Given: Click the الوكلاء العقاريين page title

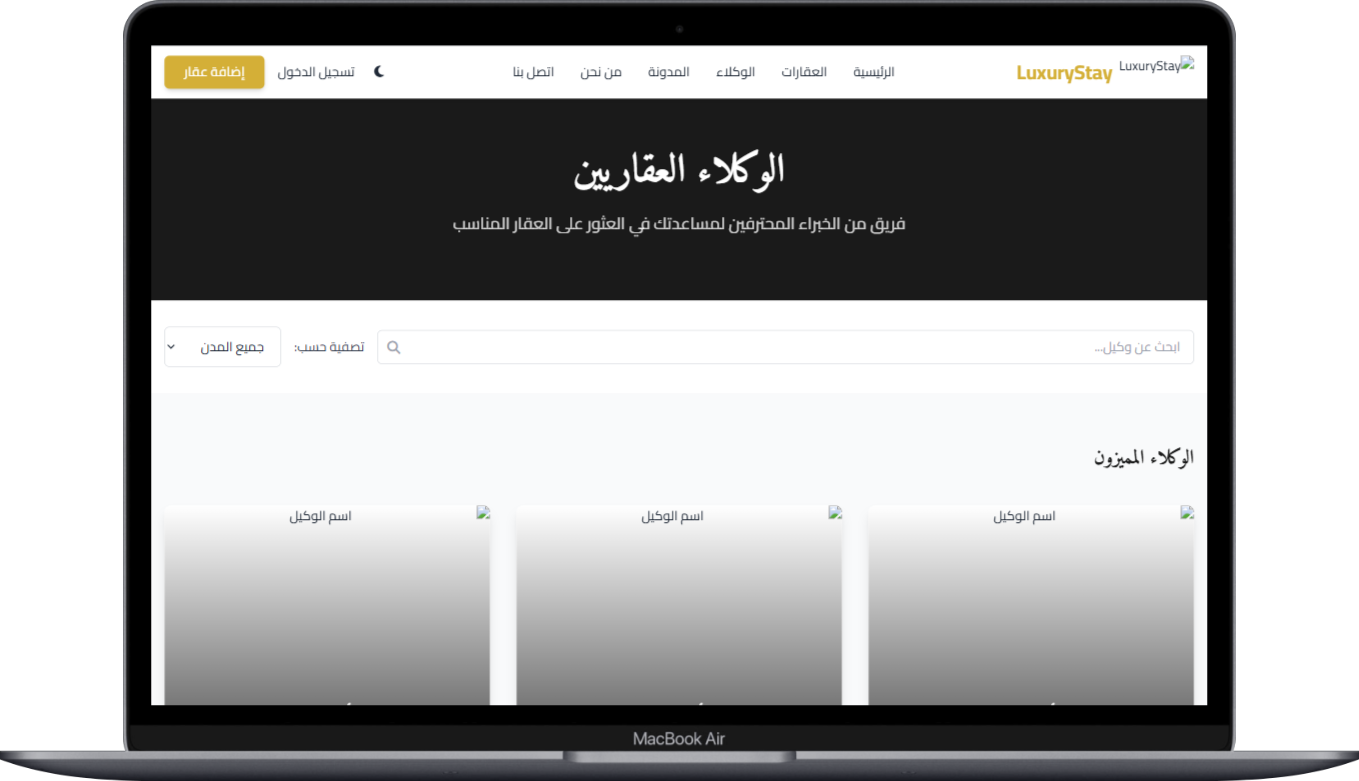Looking at the screenshot, I should click(679, 172).
